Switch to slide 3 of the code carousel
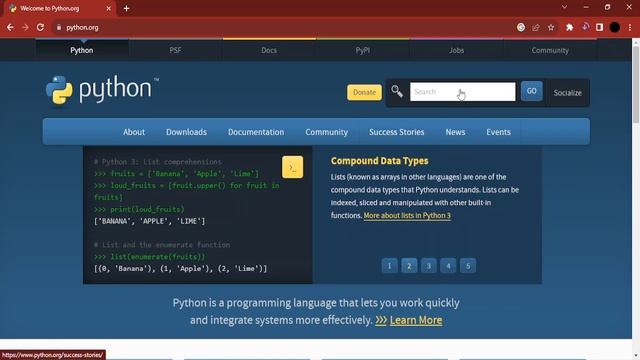Image resolution: width=640 pixels, height=360 pixels. pos(429,266)
